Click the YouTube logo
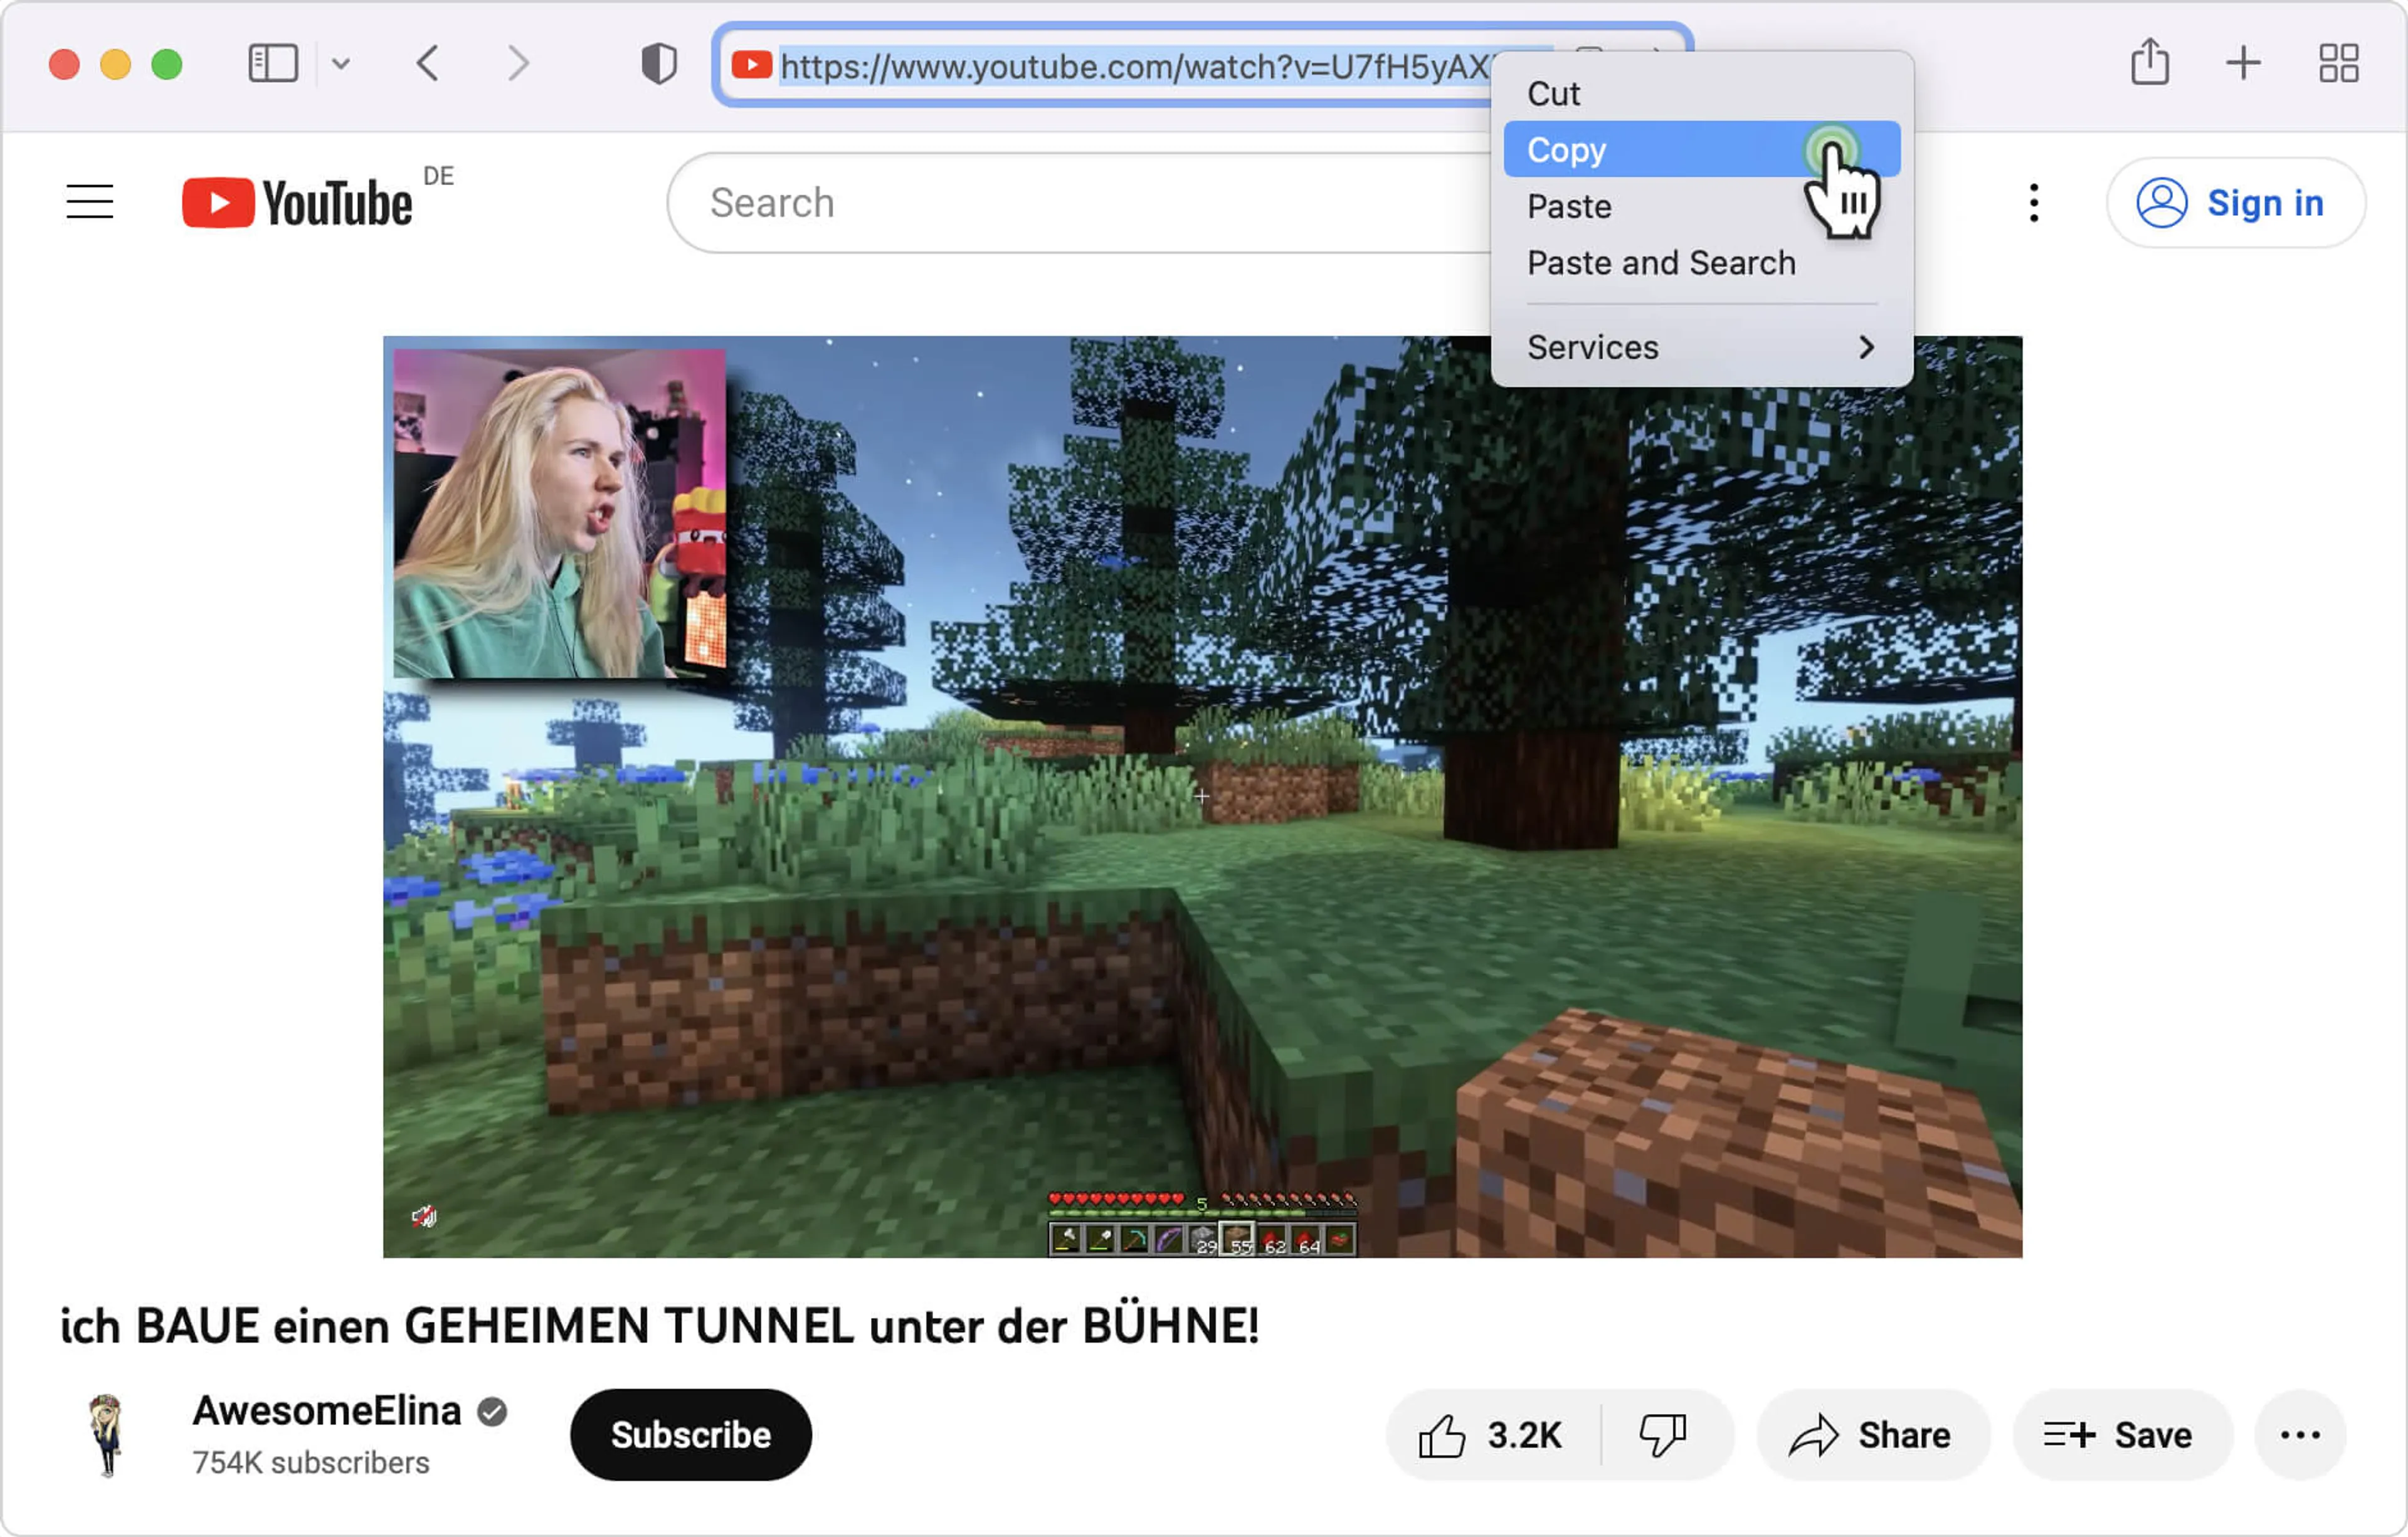The width and height of the screenshot is (2408, 1537). [297, 203]
